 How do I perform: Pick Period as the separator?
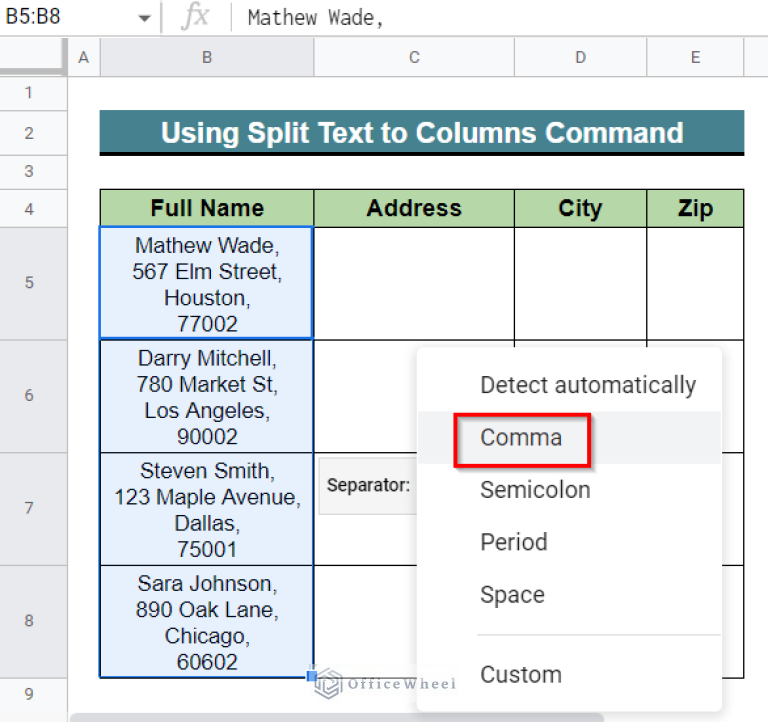point(513,542)
